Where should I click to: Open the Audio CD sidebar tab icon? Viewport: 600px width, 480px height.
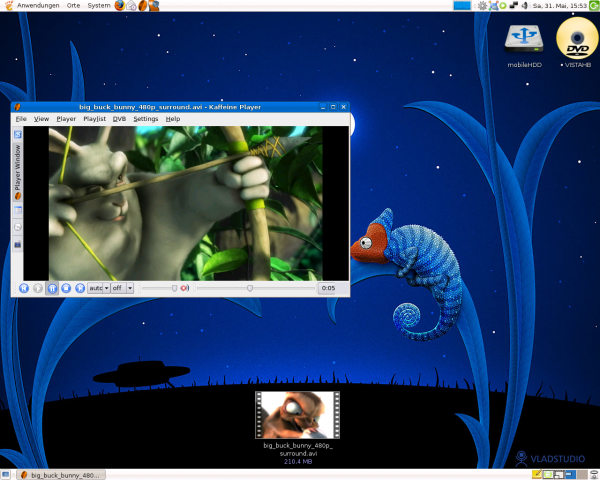(x=18, y=227)
